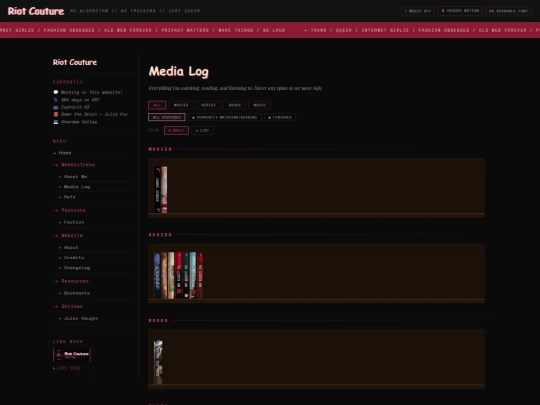Filter media log by Books
The width and height of the screenshot is (540, 405).
point(234,105)
